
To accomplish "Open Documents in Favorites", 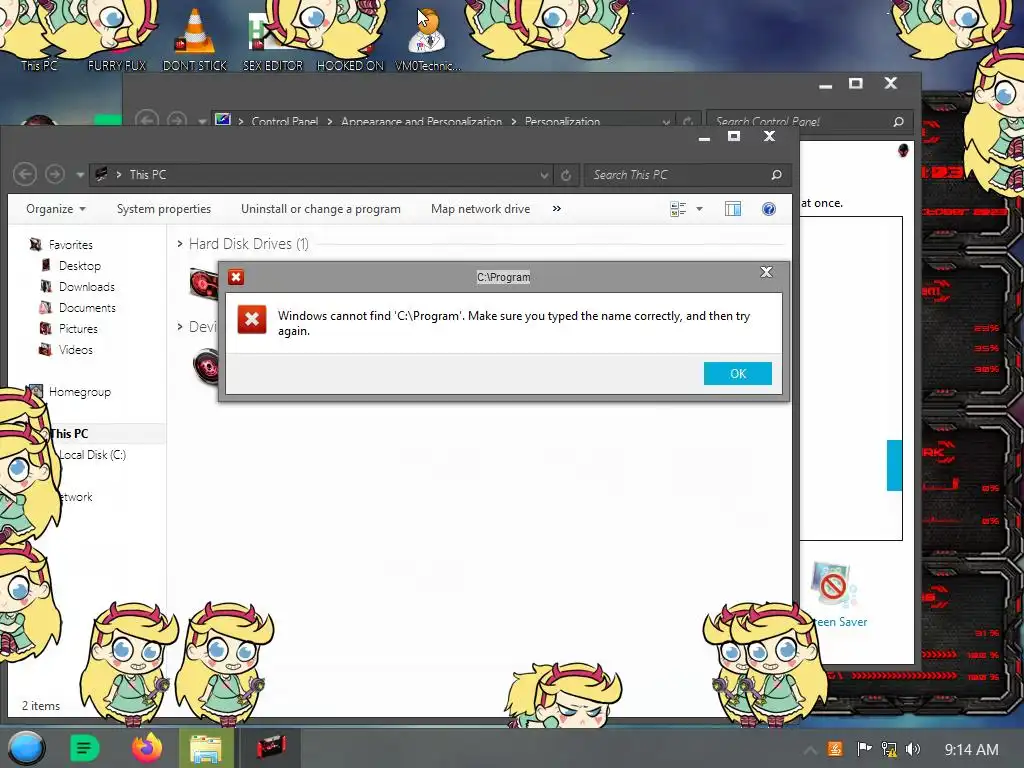I will pos(87,308).
